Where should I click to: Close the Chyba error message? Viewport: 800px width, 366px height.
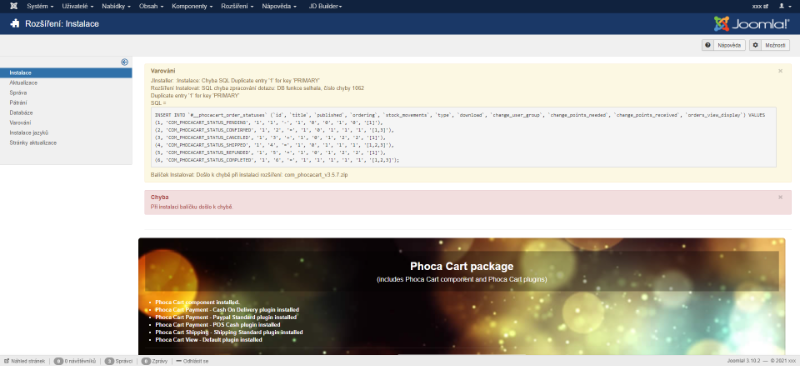[x=780, y=197]
